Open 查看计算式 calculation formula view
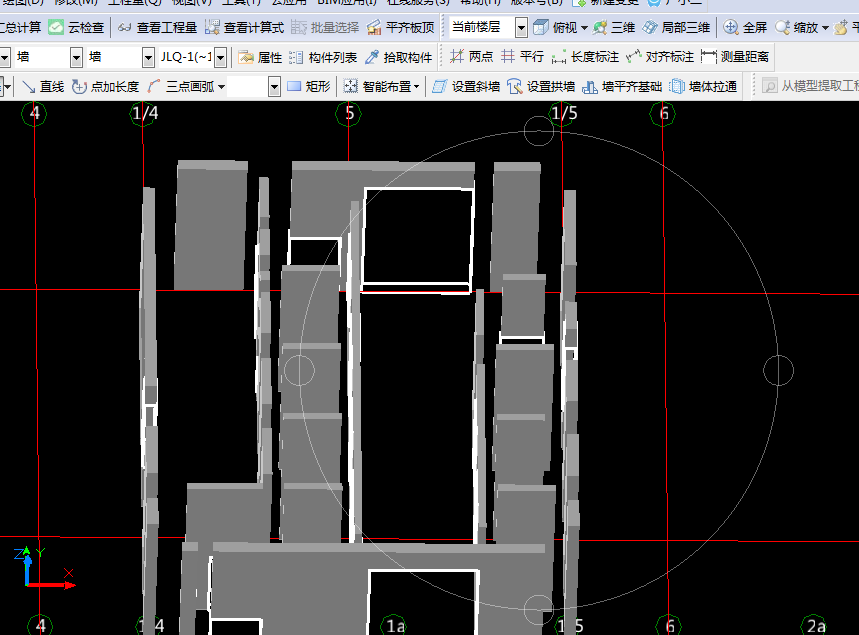Image resolution: width=859 pixels, height=635 pixels. click(x=244, y=27)
